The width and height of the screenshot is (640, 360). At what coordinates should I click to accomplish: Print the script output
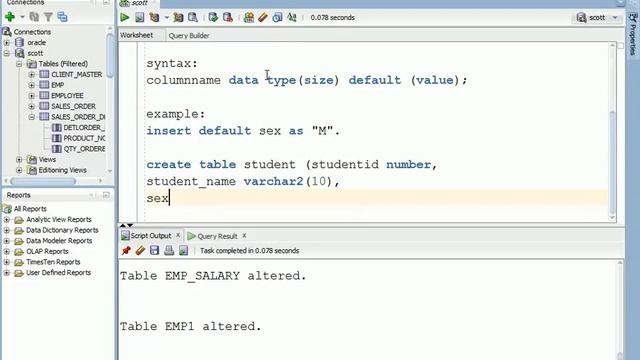pyautogui.click(x=169, y=250)
